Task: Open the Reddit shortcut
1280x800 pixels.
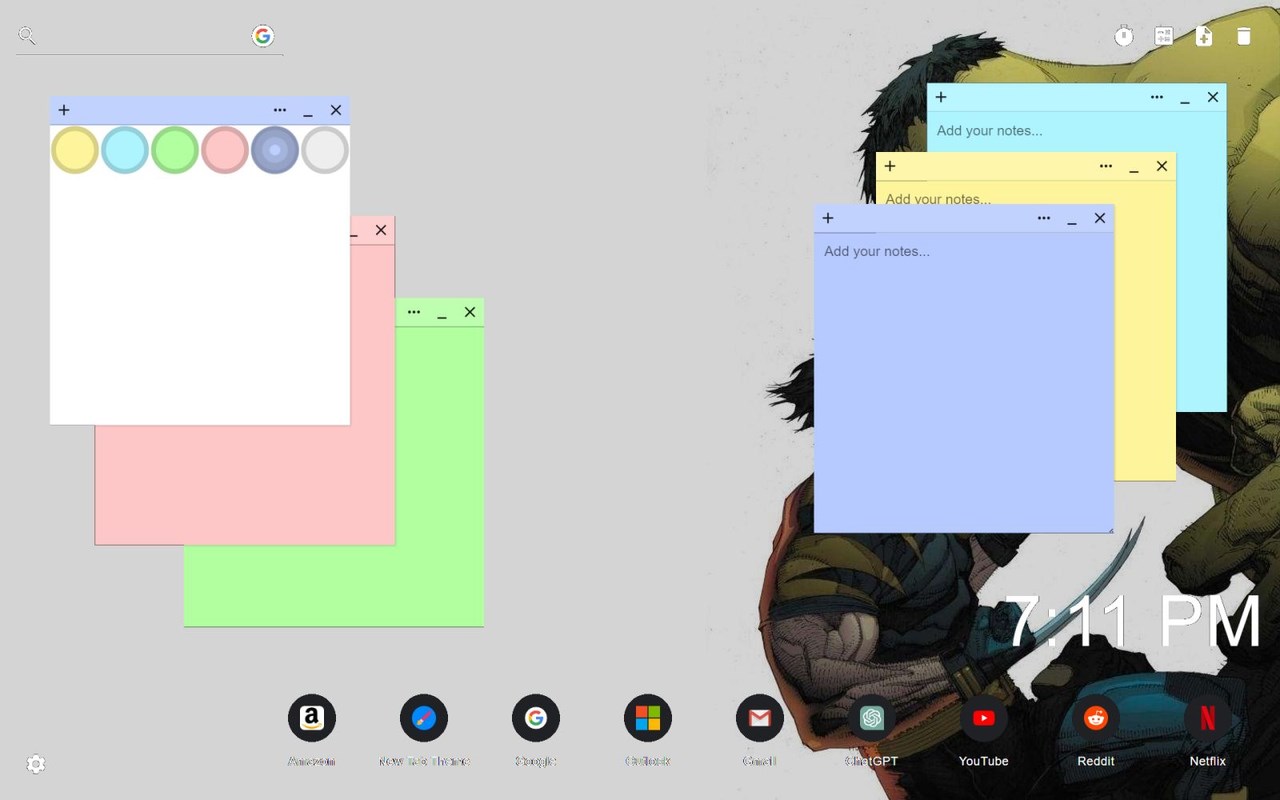Action: pyautogui.click(x=1096, y=718)
